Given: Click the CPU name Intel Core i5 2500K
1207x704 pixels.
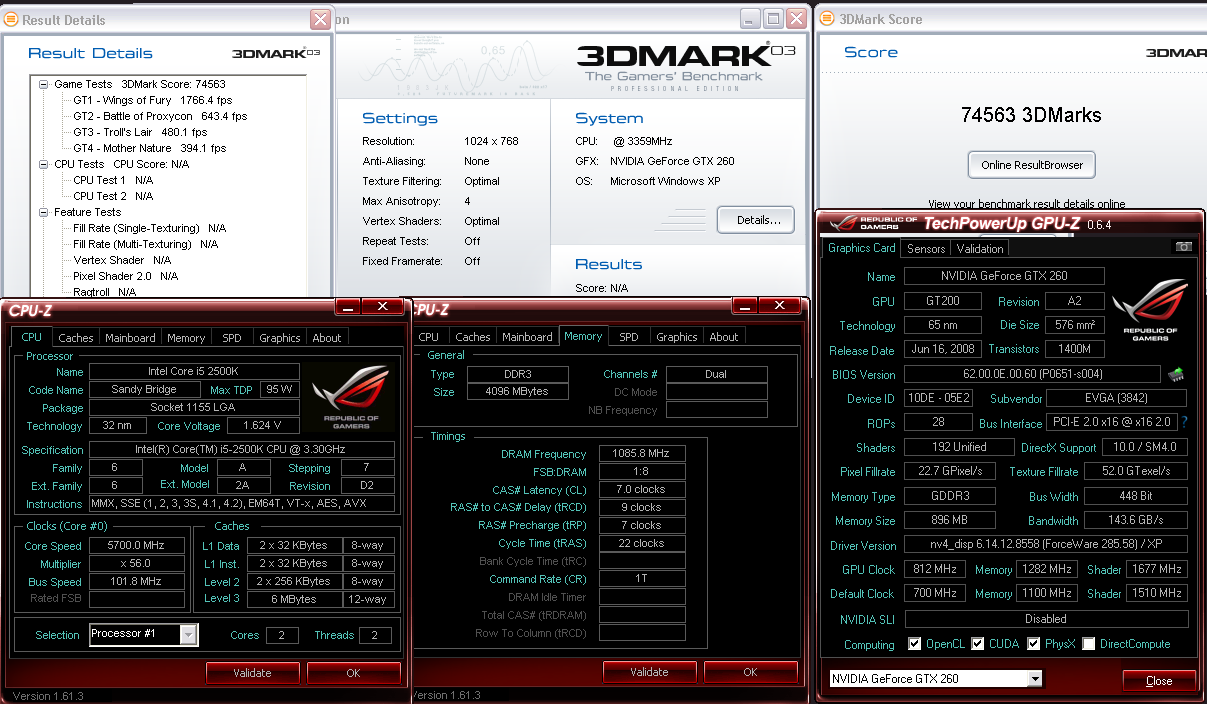Looking at the screenshot, I should pyautogui.click(x=194, y=372).
